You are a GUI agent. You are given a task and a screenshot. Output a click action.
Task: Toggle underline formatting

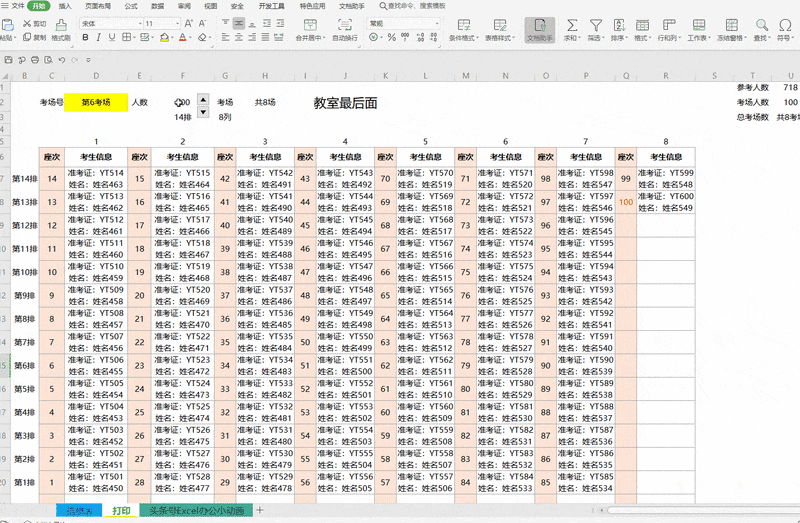coord(113,38)
